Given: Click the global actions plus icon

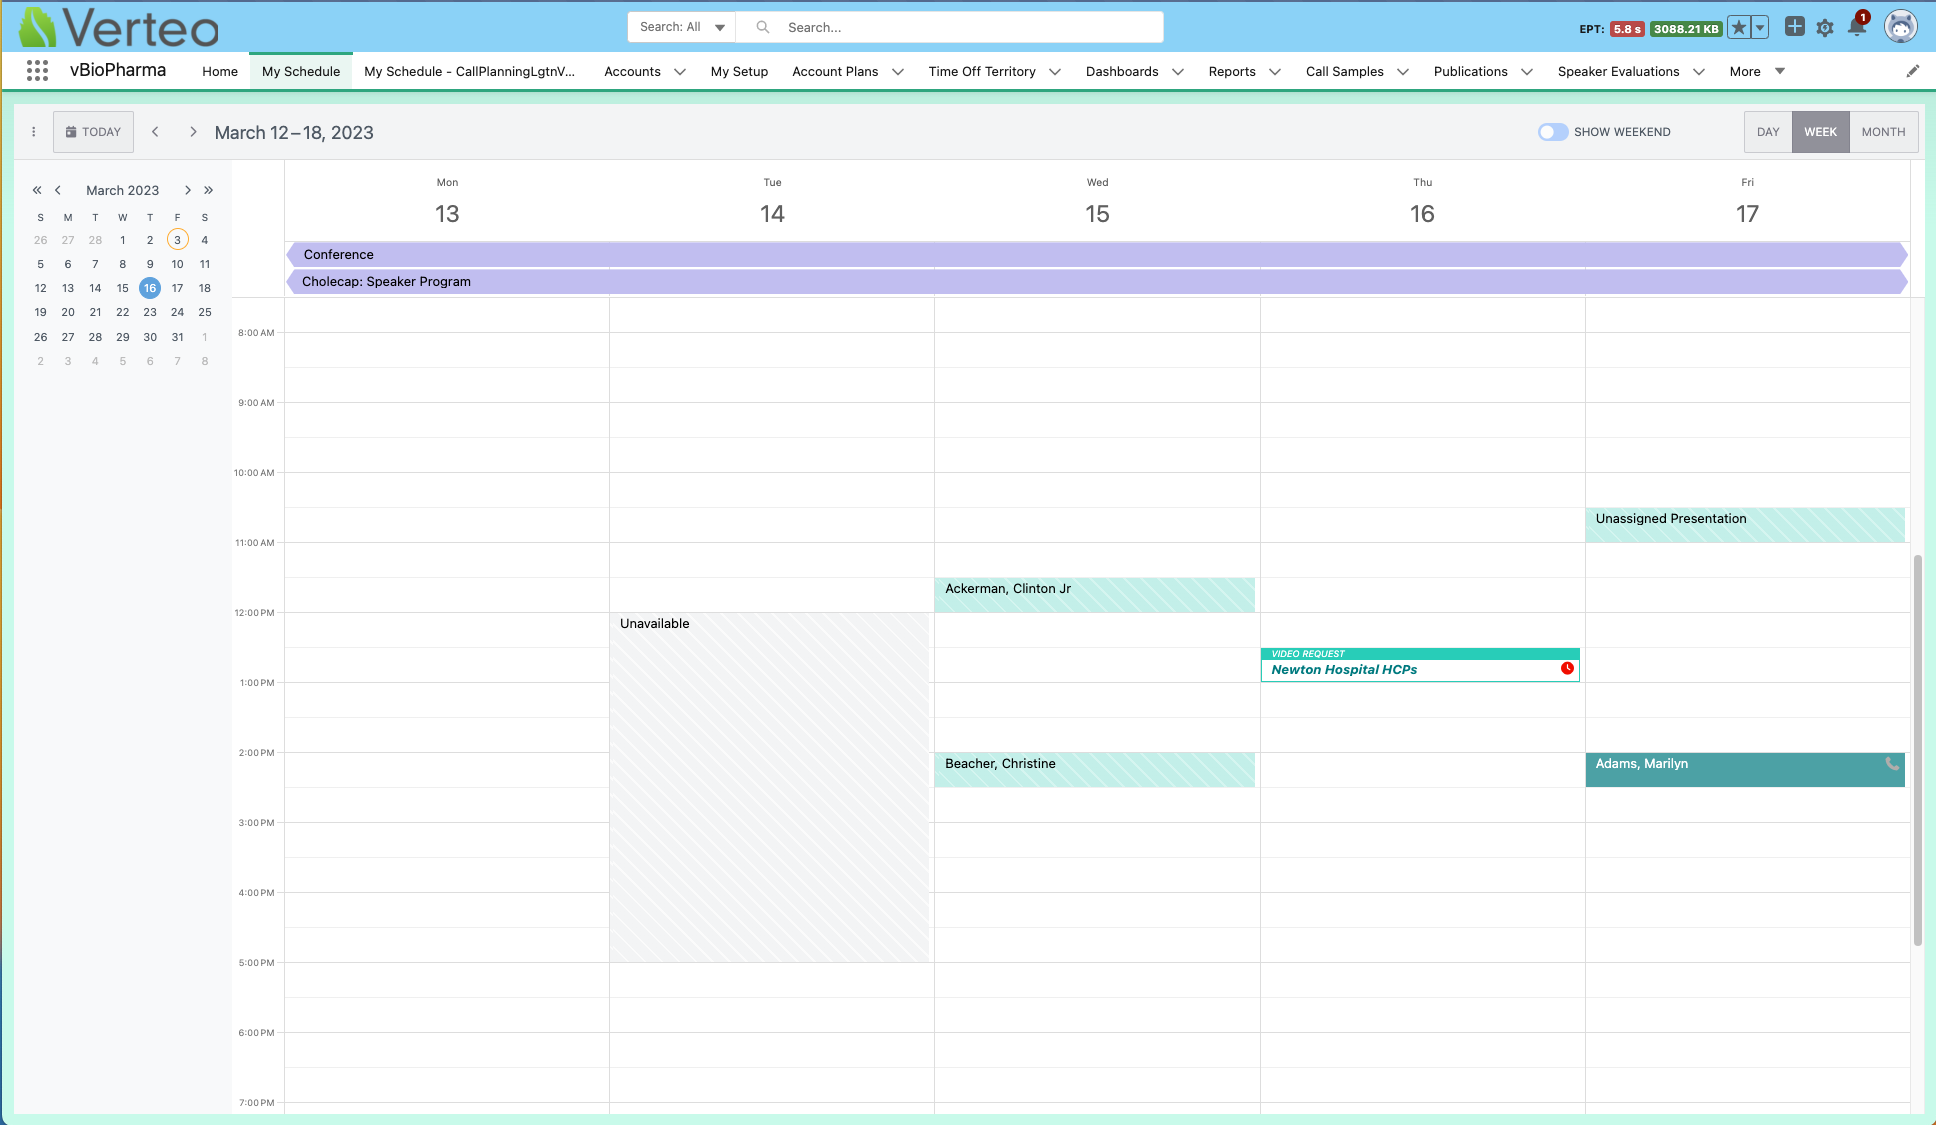Looking at the screenshot, I should [x=1795, y=27].
